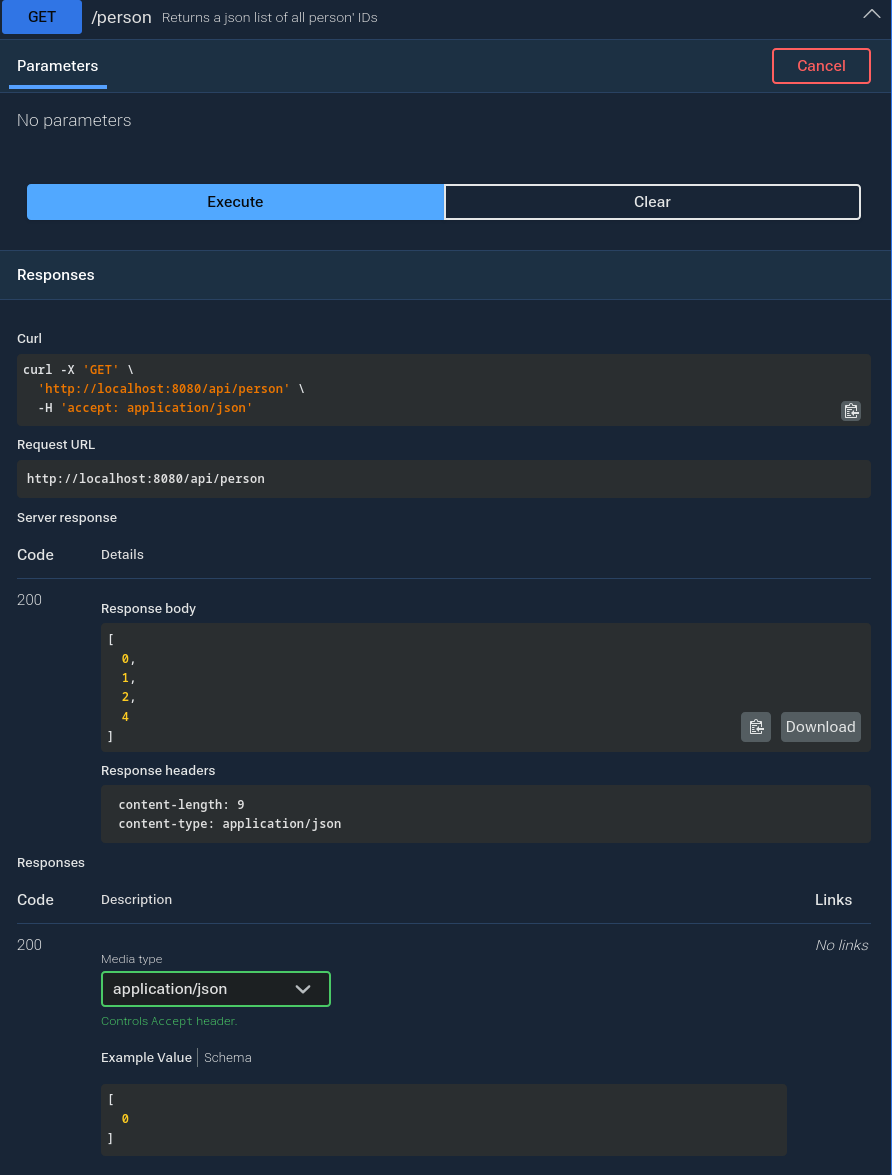892x1175 pixels.
Task: Click inside the curl command code block
Action: pos(400,389)
